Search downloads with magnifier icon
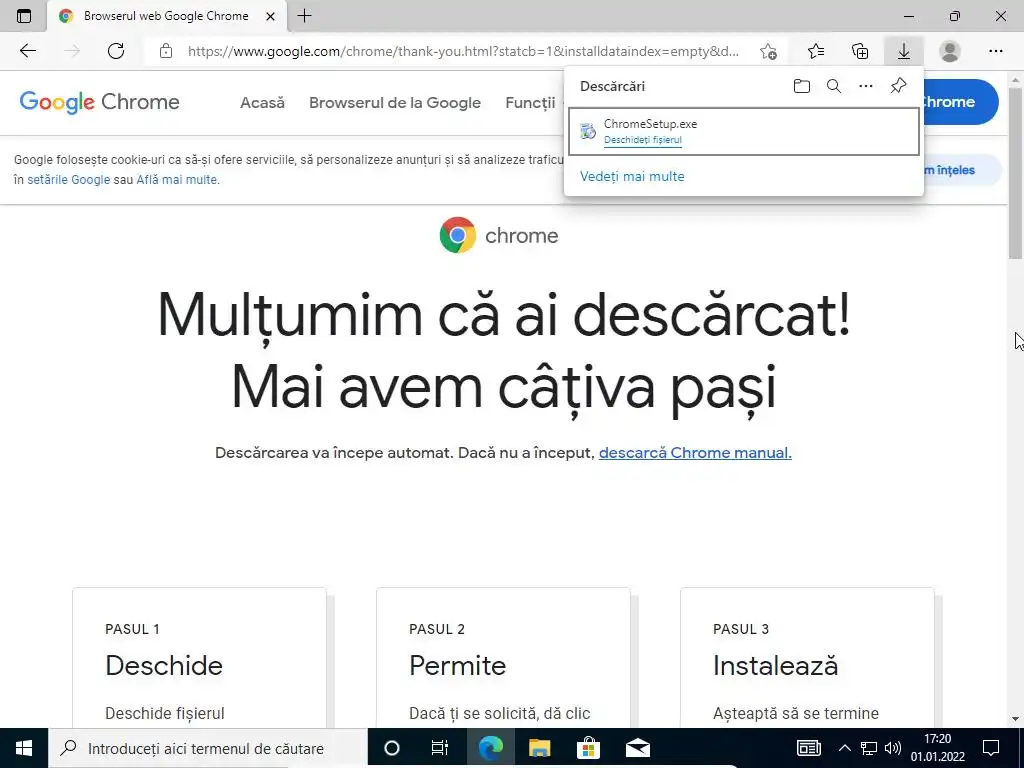 [834, 86]
